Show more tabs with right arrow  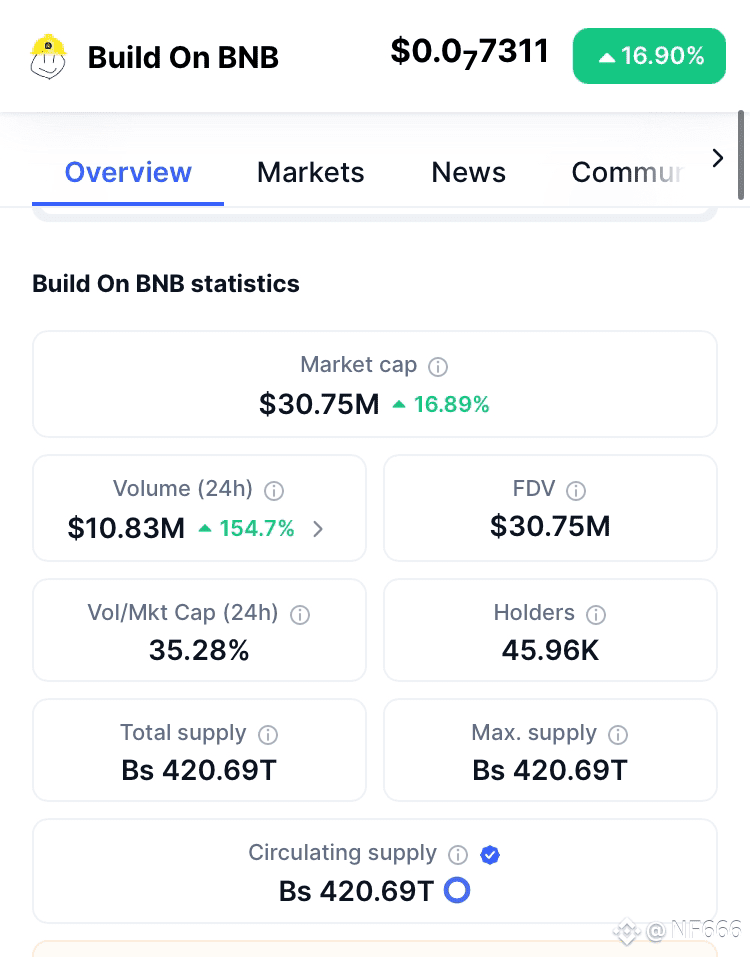718,158
